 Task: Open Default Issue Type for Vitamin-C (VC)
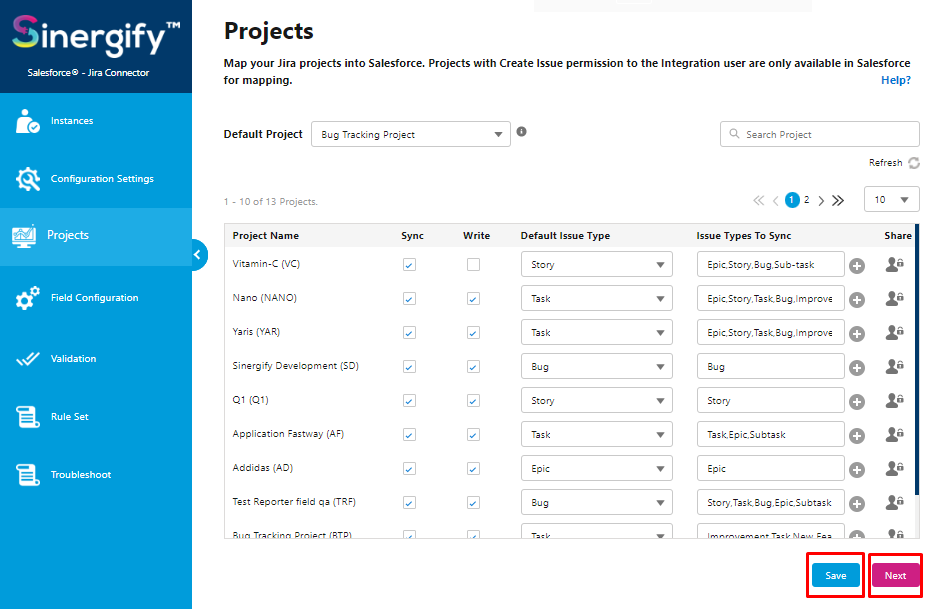click(597, 264)
